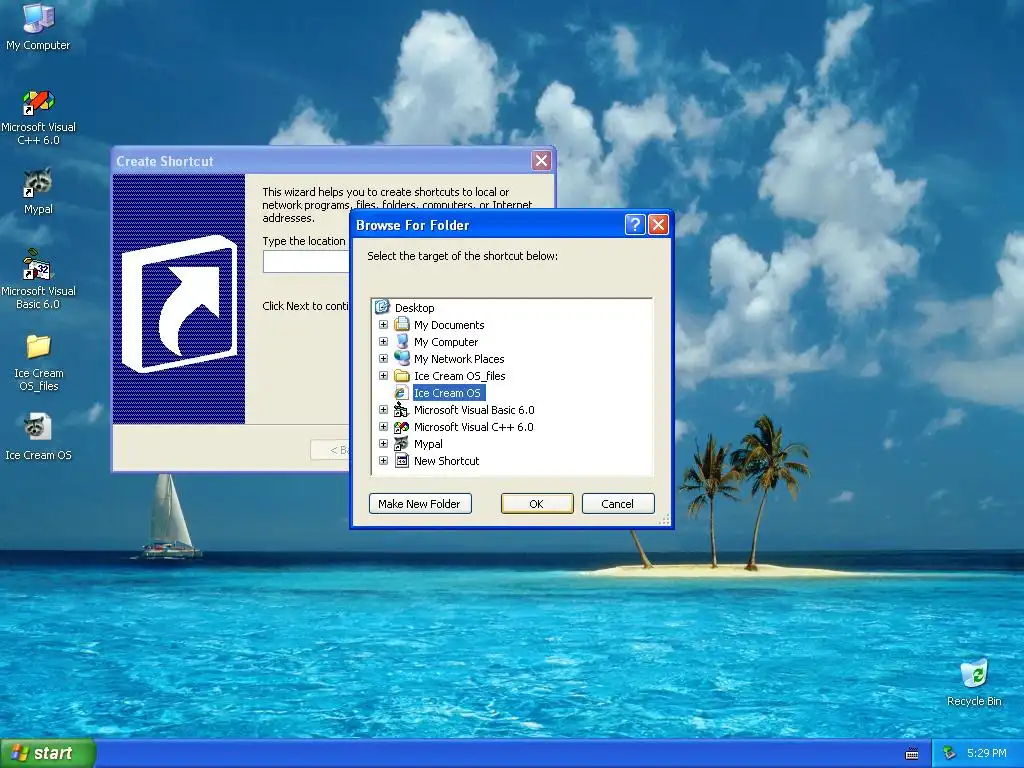Click the My Computer icon in tree

[x=402, y=342]
